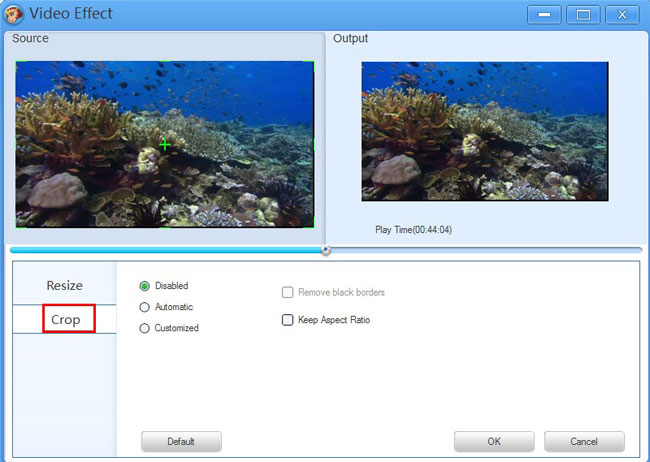The image size is (650, 462).
Task: Click the Source panel label
Action: 30,39
